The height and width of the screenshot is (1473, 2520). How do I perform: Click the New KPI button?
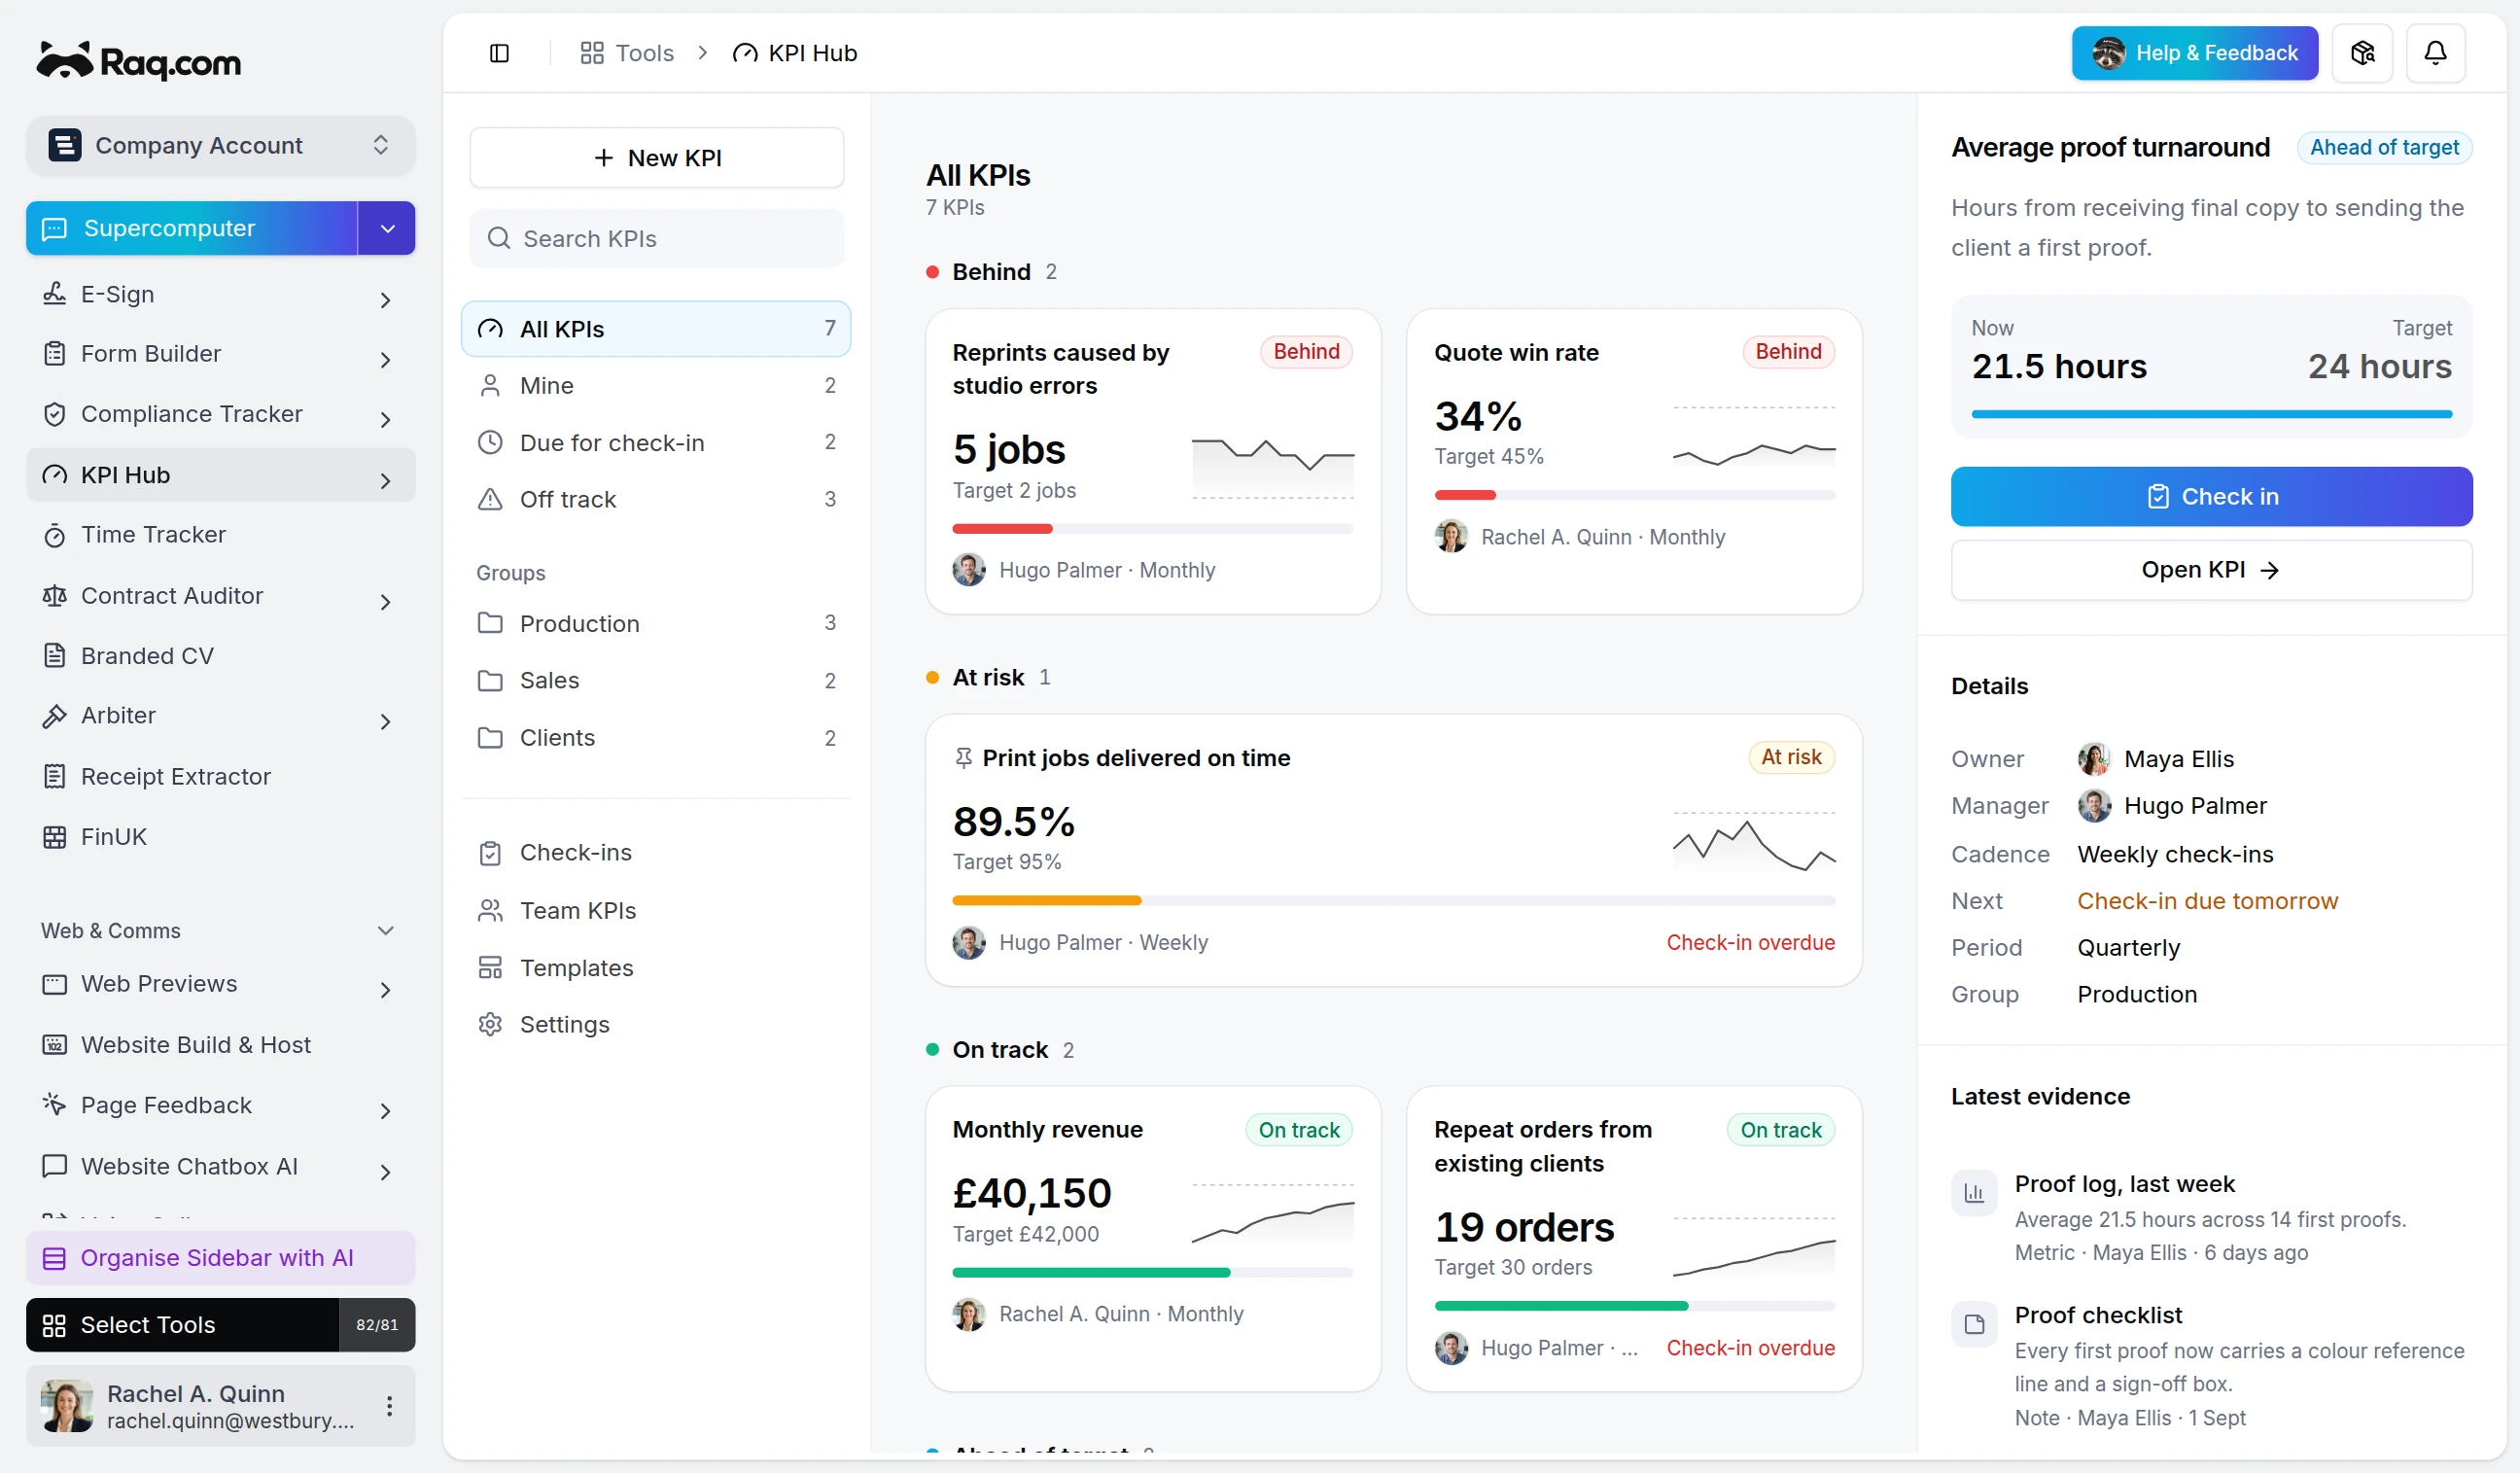(656, 158)
